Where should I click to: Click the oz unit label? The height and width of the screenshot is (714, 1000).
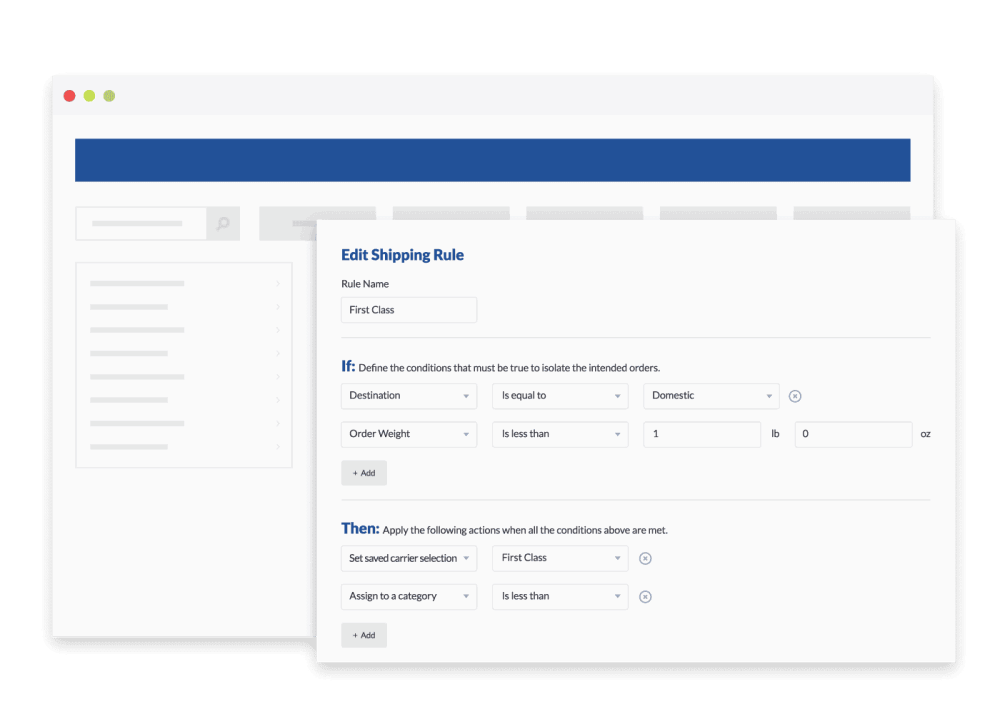(x=925, y=434)
